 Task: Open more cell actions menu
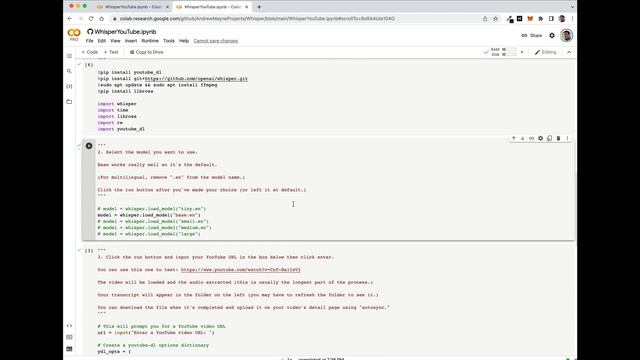pyautogui.click(x=567, y=138)
